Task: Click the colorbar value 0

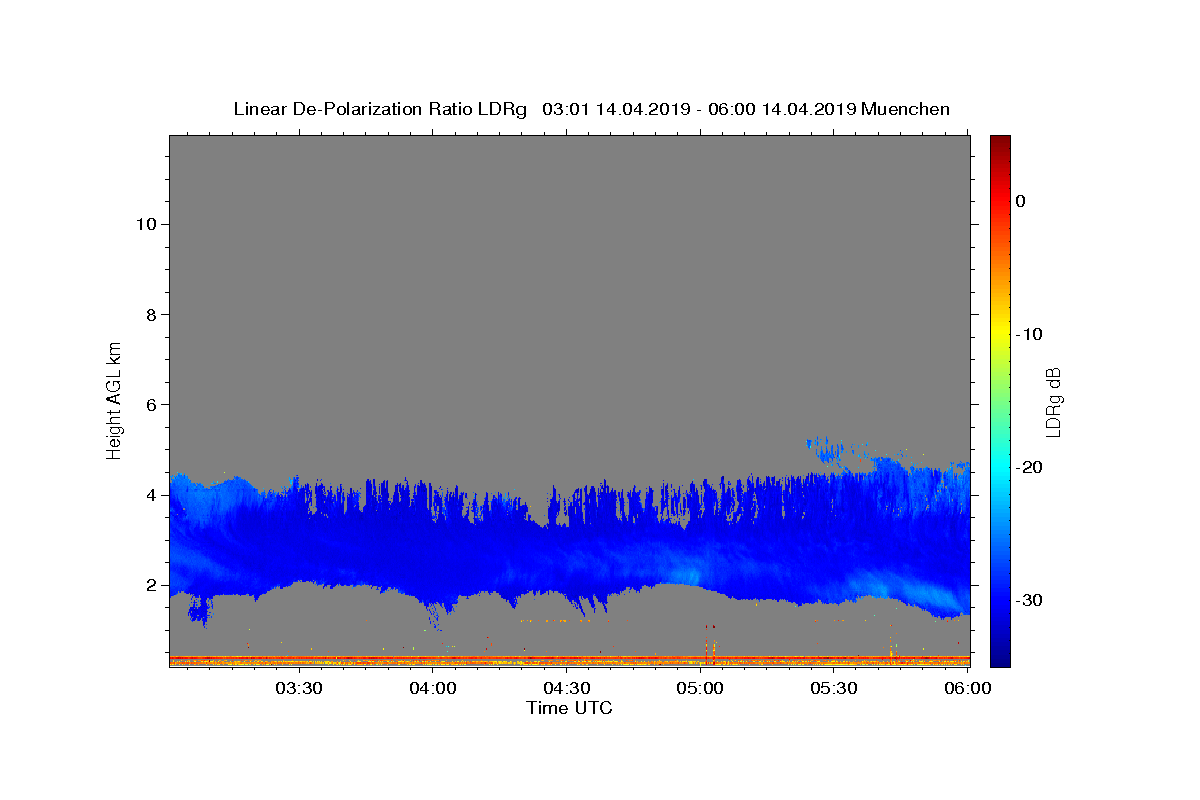Action: click(1020, 201)
